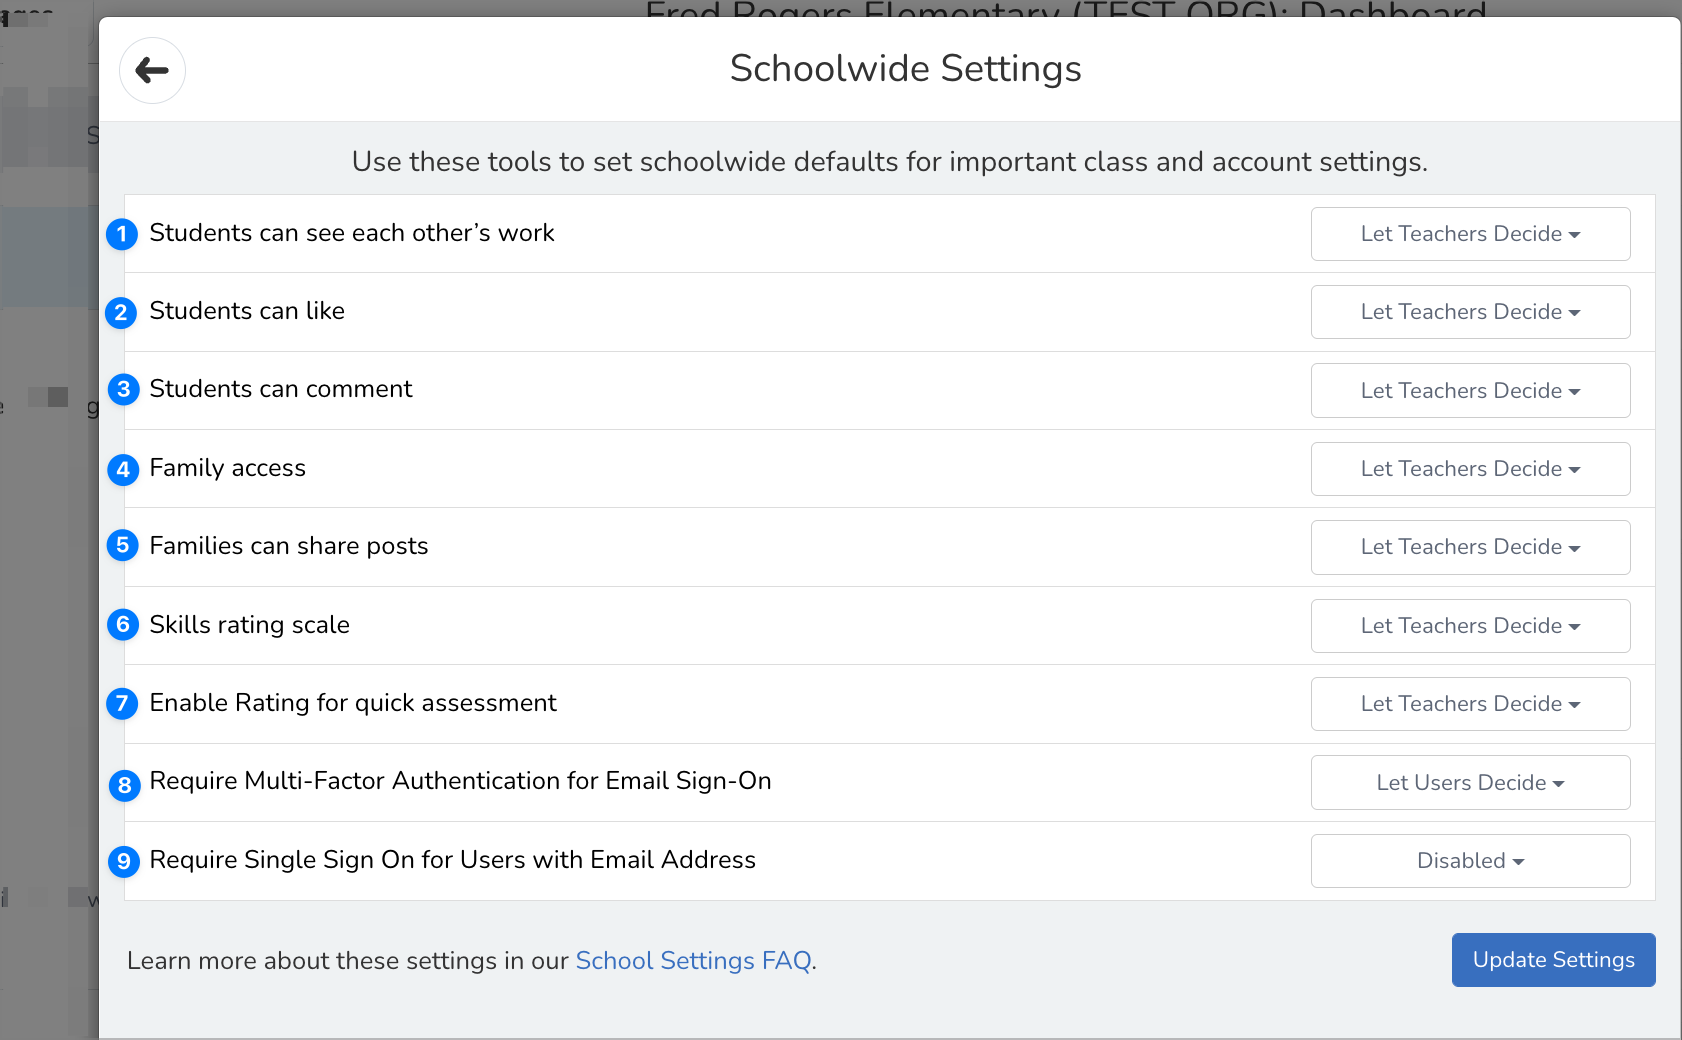Viewport: 1682px width, 1040px height.
Task: Open the Students can like dropdown
Action: click(x=1470, y=312)
